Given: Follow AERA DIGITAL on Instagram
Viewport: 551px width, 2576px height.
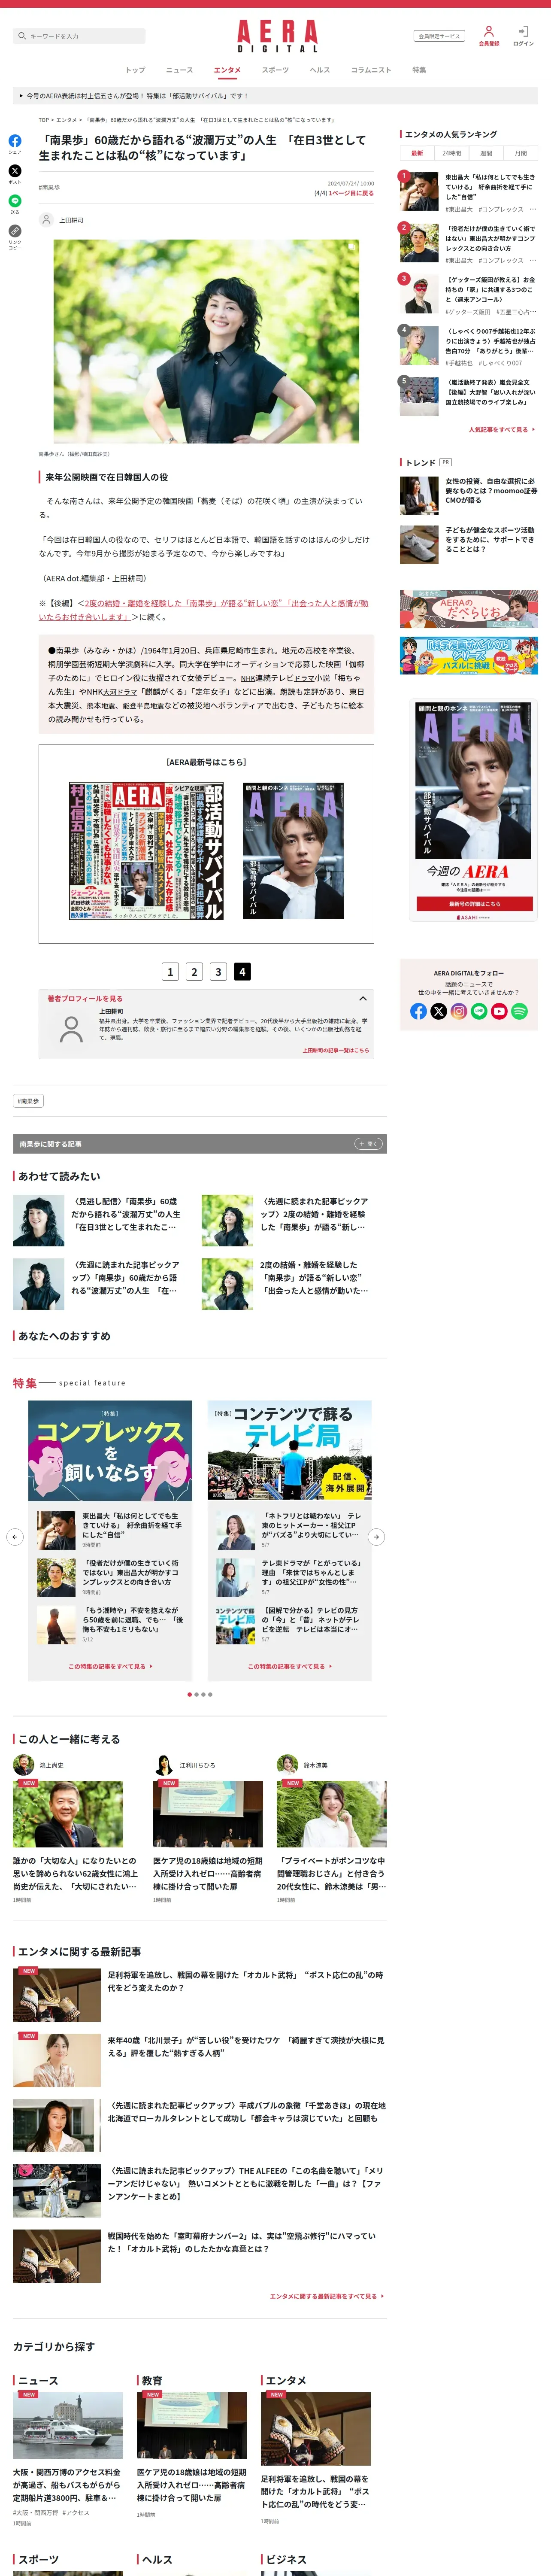Looking at the screenshot, I should coord(459,1011).
